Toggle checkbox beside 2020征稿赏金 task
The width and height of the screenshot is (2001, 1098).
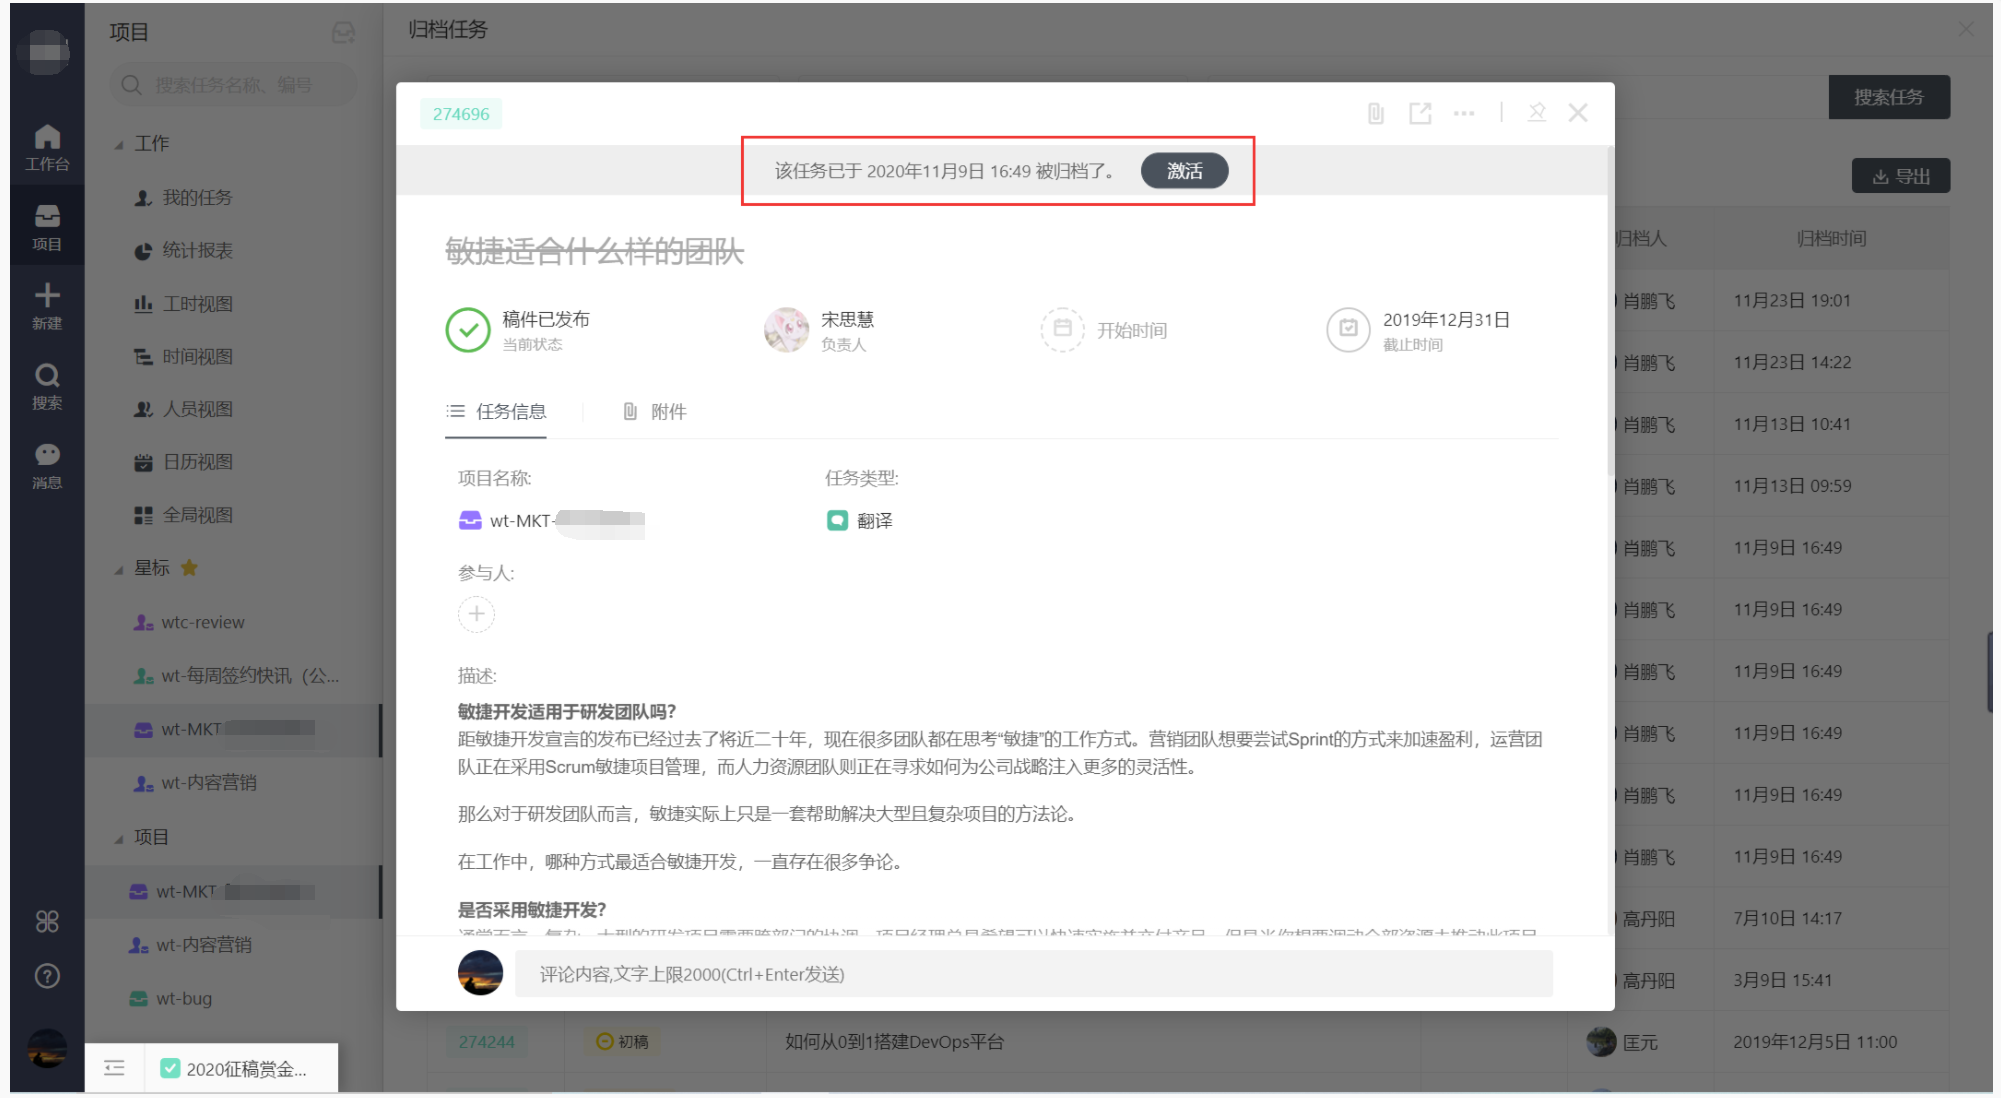170,1069
